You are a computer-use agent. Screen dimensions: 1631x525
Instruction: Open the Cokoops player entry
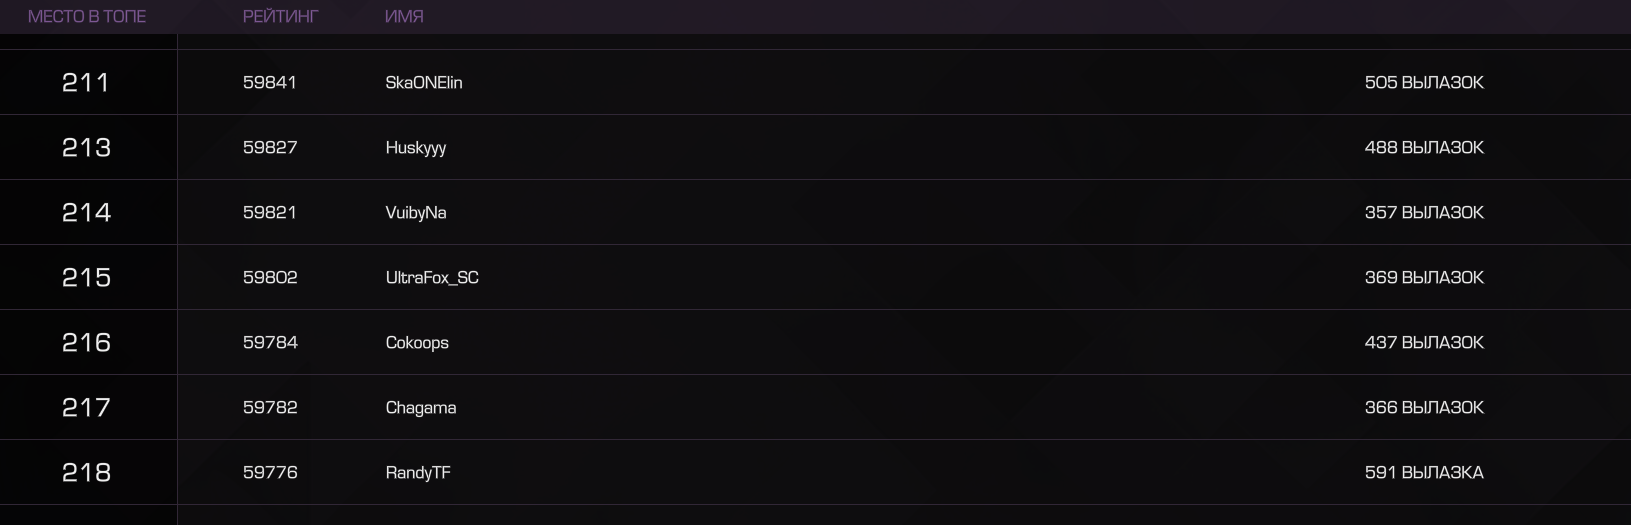click(x=417, y=343)
